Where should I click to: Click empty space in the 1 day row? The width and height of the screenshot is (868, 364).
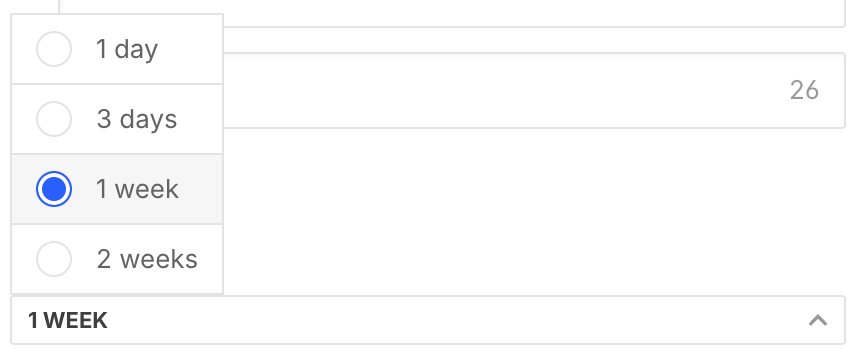191,49
